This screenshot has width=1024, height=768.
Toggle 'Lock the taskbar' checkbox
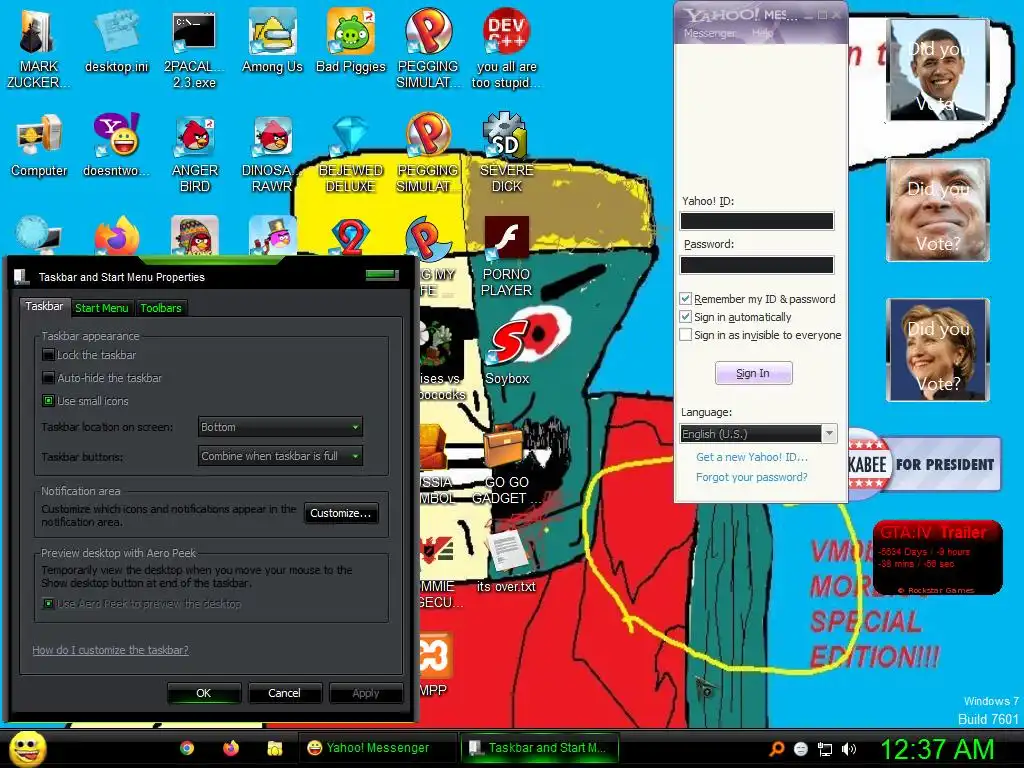pos(48,355)
